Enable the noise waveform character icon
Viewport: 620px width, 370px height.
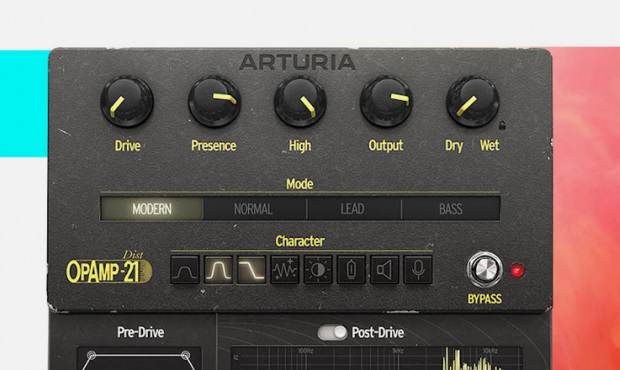pos(285,270)
